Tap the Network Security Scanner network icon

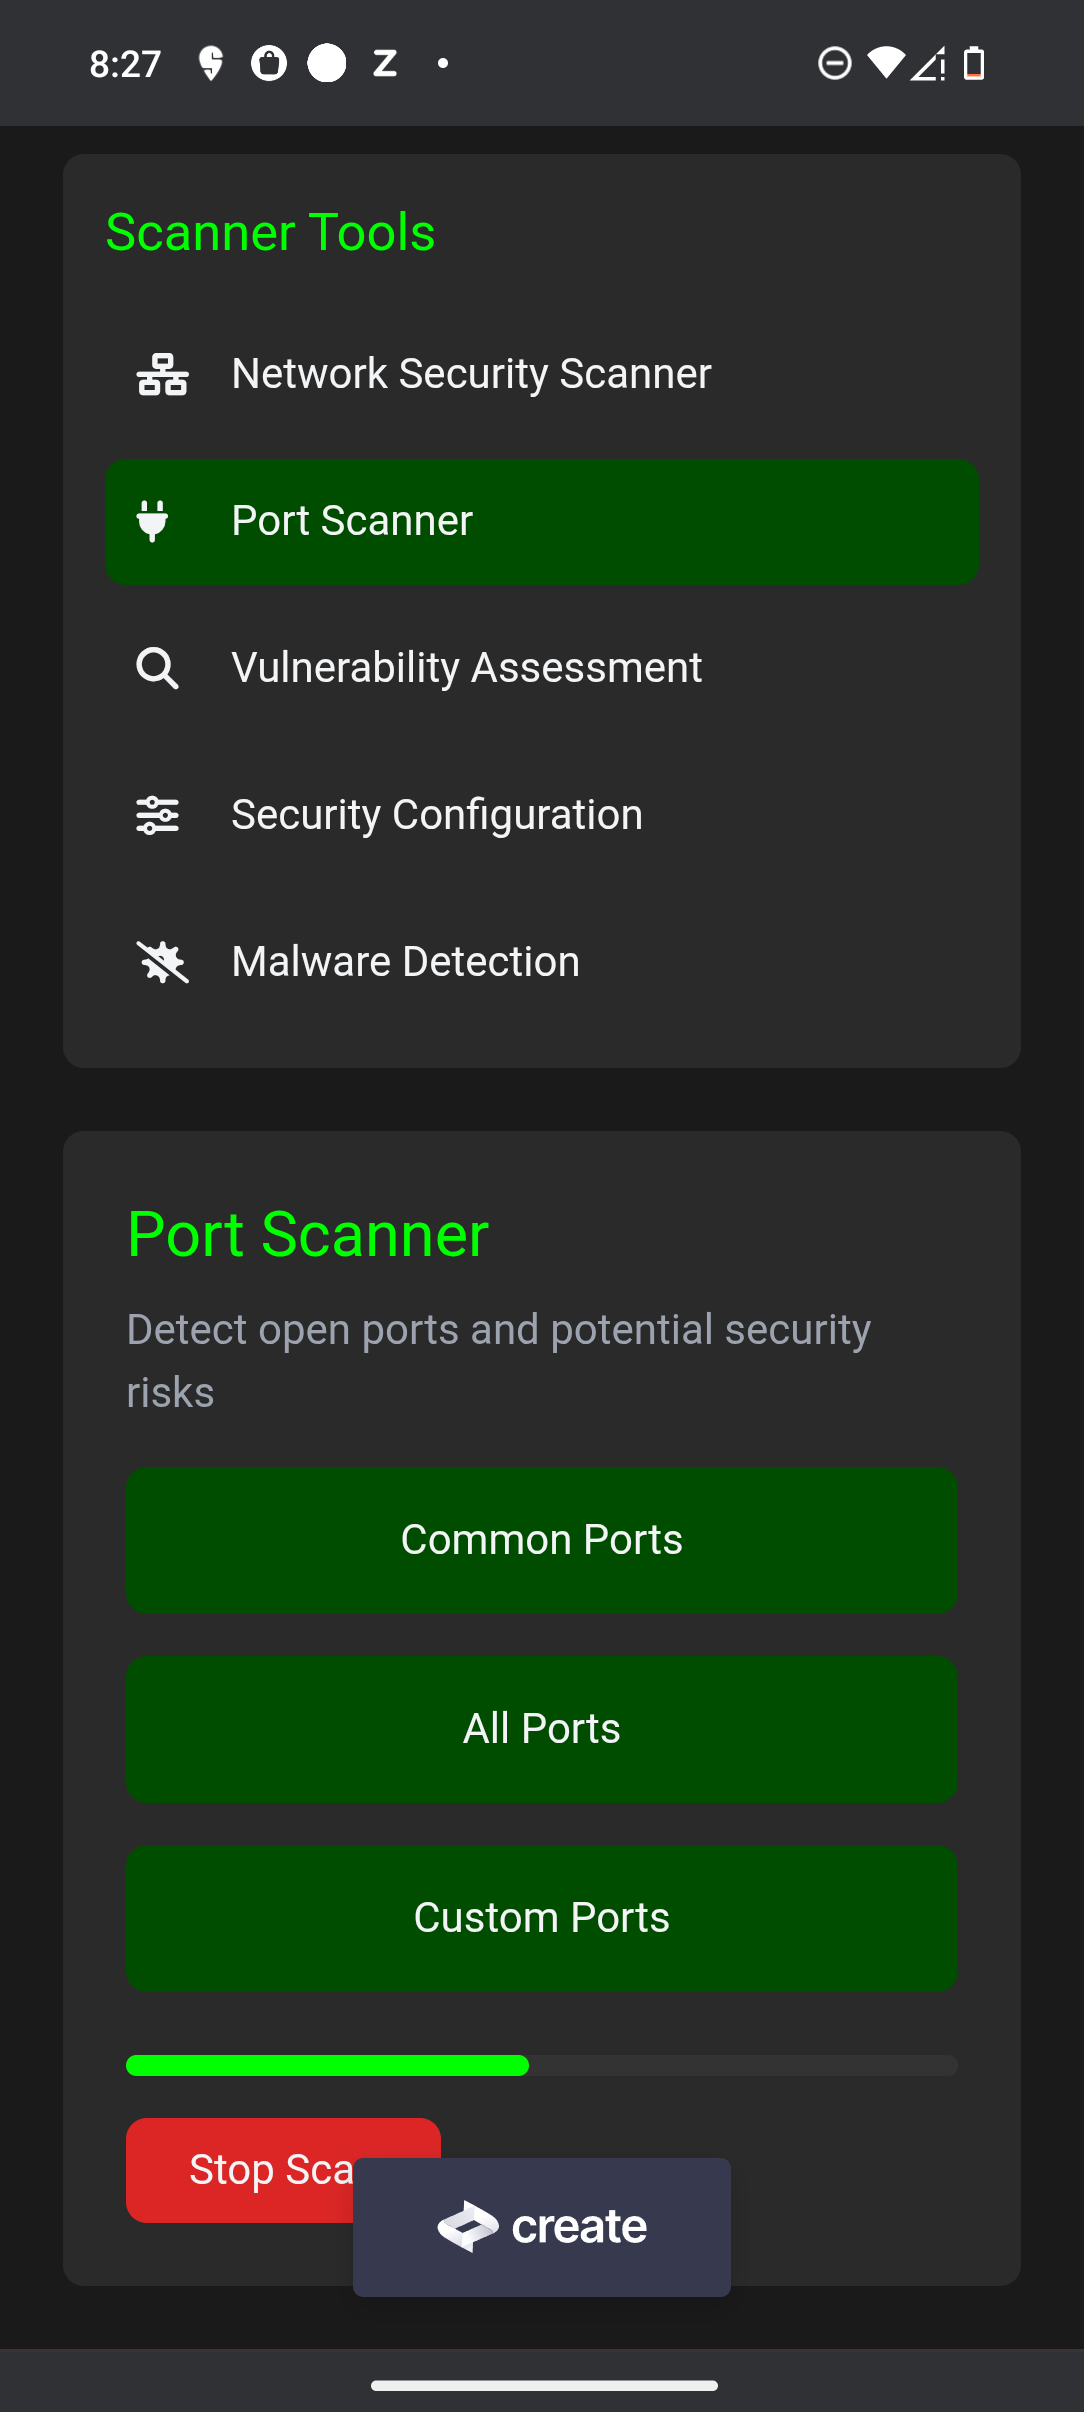162,375
